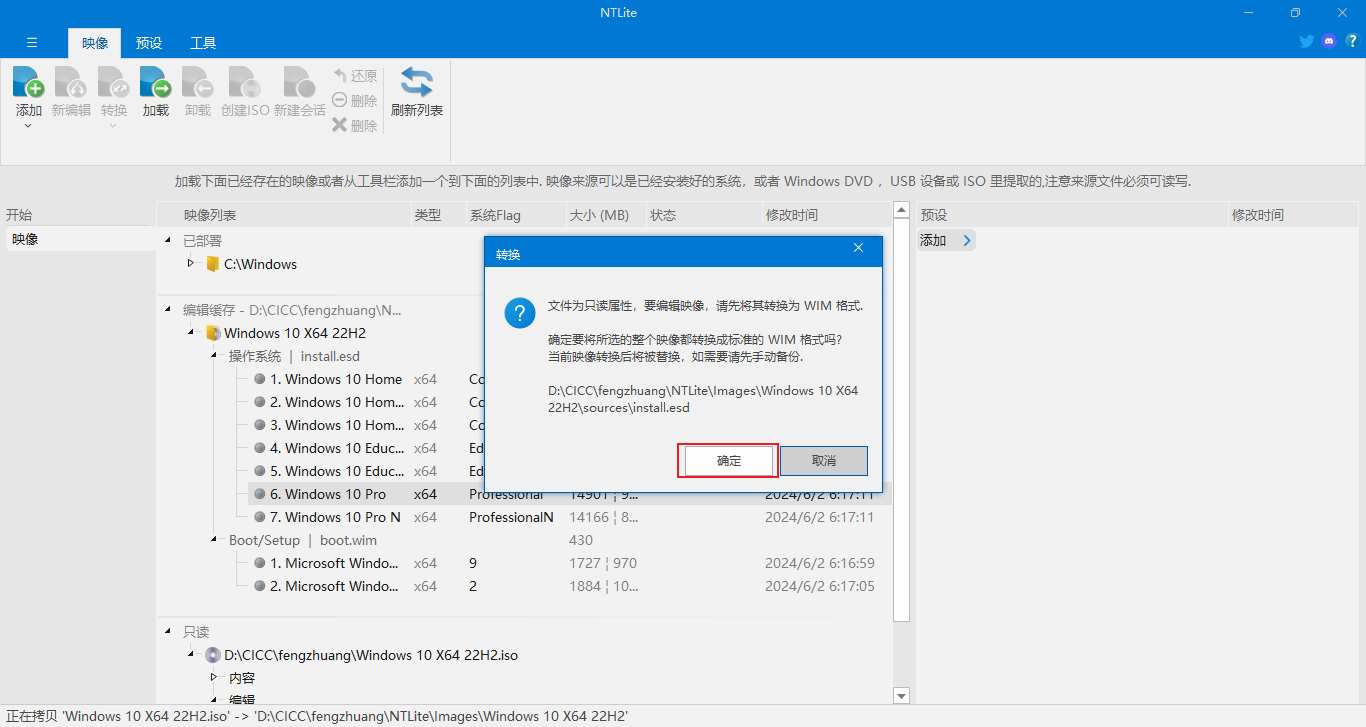The height and width of the screenshot is (727, 1366).
Task: Click 取消 in the 转换 dialog
Action: coord(824,461)
